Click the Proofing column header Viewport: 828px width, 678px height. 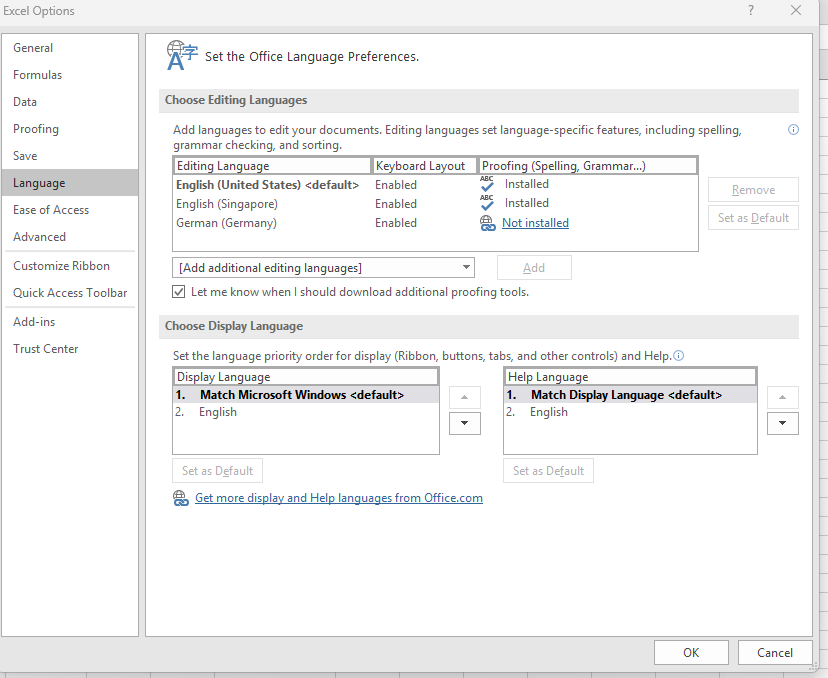[x=588, y=166]
